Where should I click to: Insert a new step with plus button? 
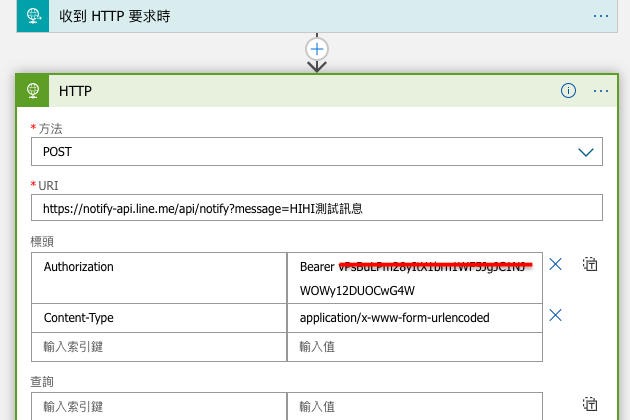click(317, 49)
